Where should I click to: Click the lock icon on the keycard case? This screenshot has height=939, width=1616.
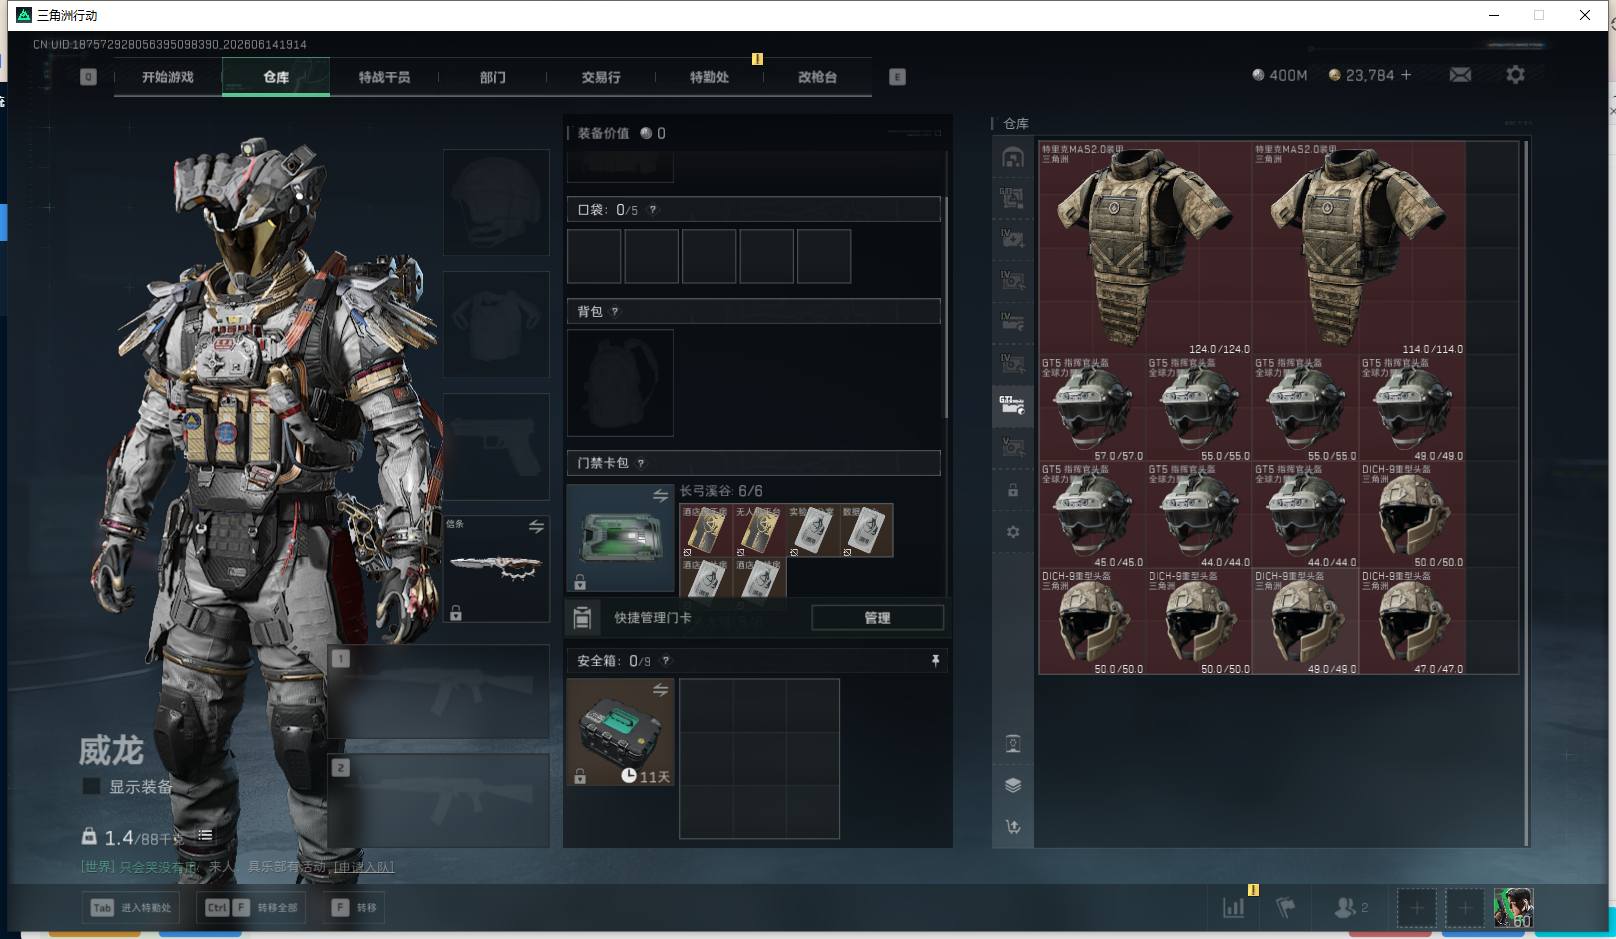580,582
